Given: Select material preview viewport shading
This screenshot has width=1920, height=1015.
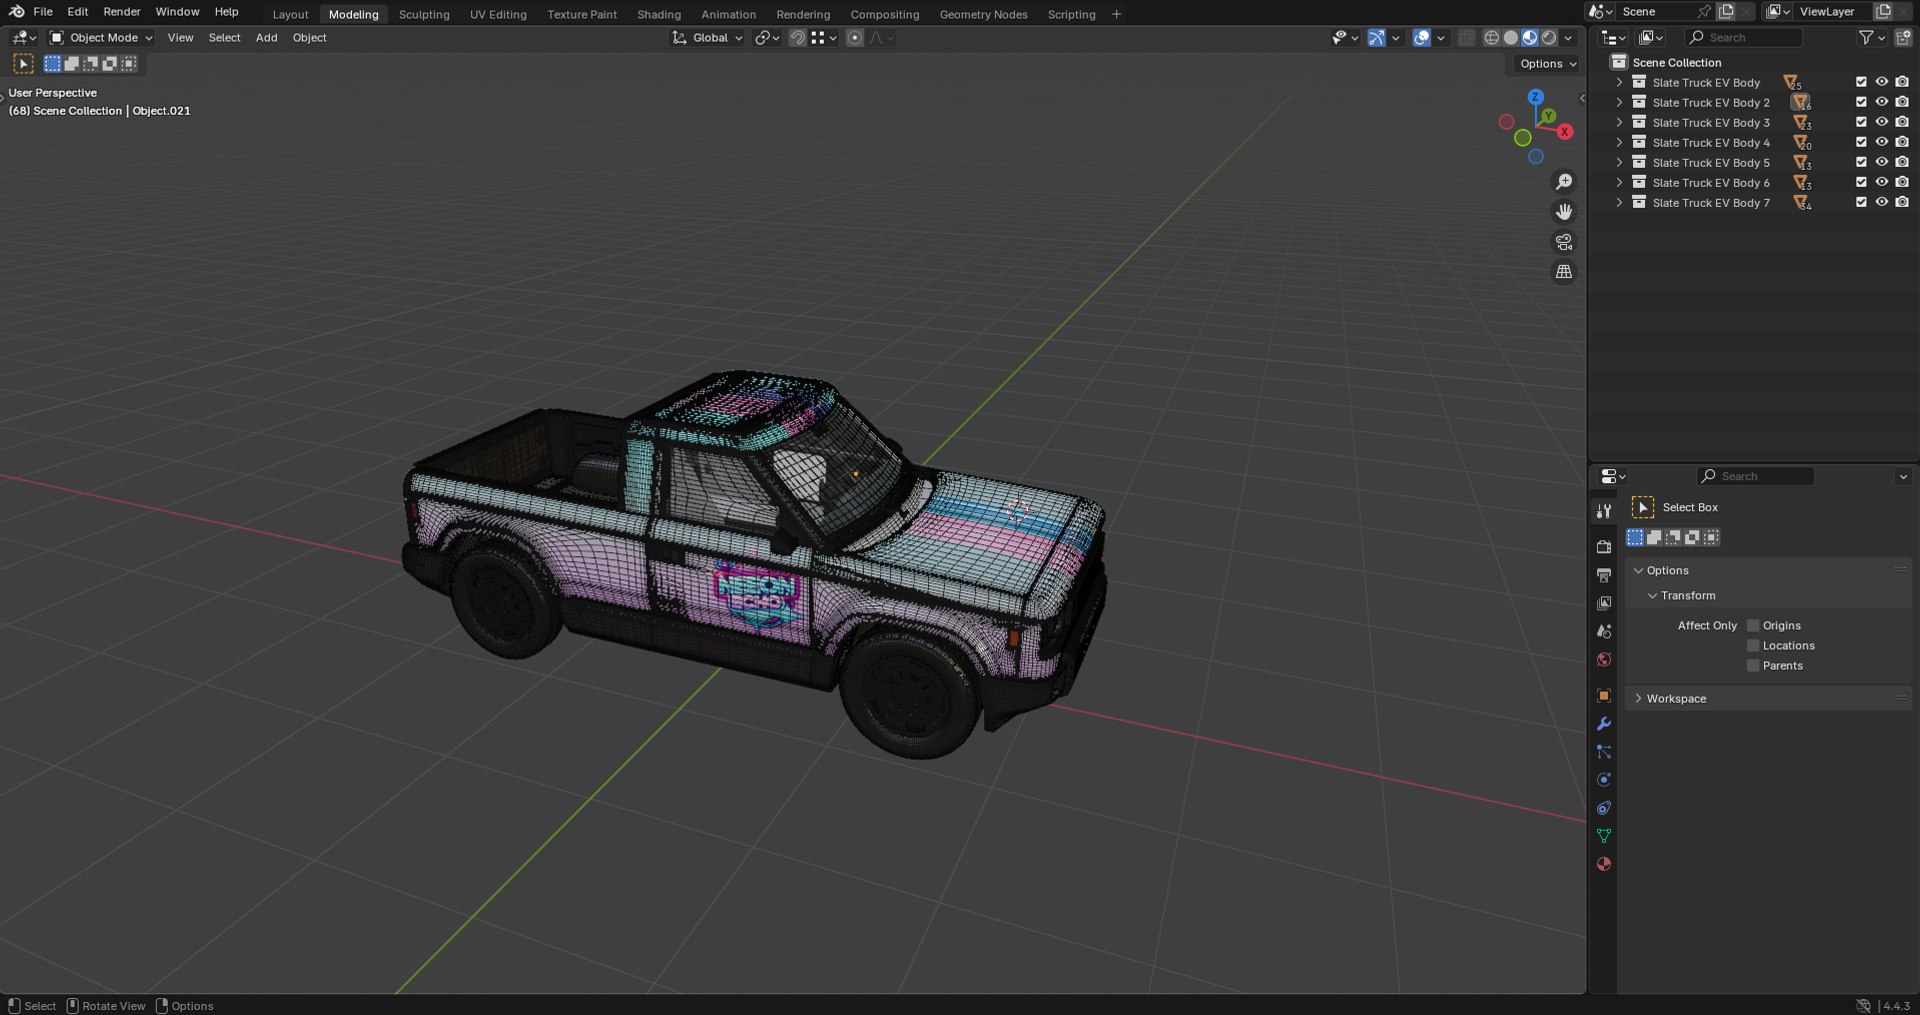Looking at the screenshot, I should click(1530, 38).
